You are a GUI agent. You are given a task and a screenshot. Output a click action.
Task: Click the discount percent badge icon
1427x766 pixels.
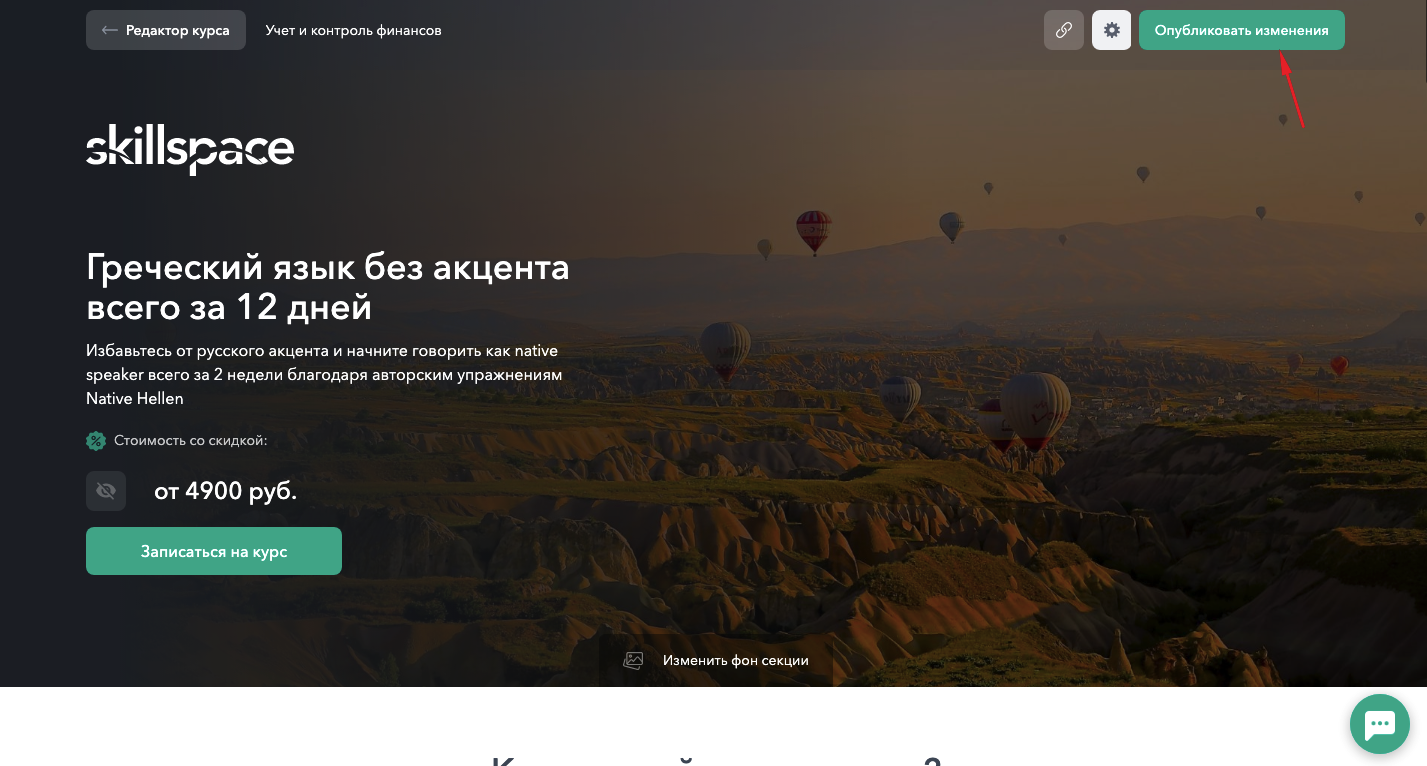click(96, 440)
